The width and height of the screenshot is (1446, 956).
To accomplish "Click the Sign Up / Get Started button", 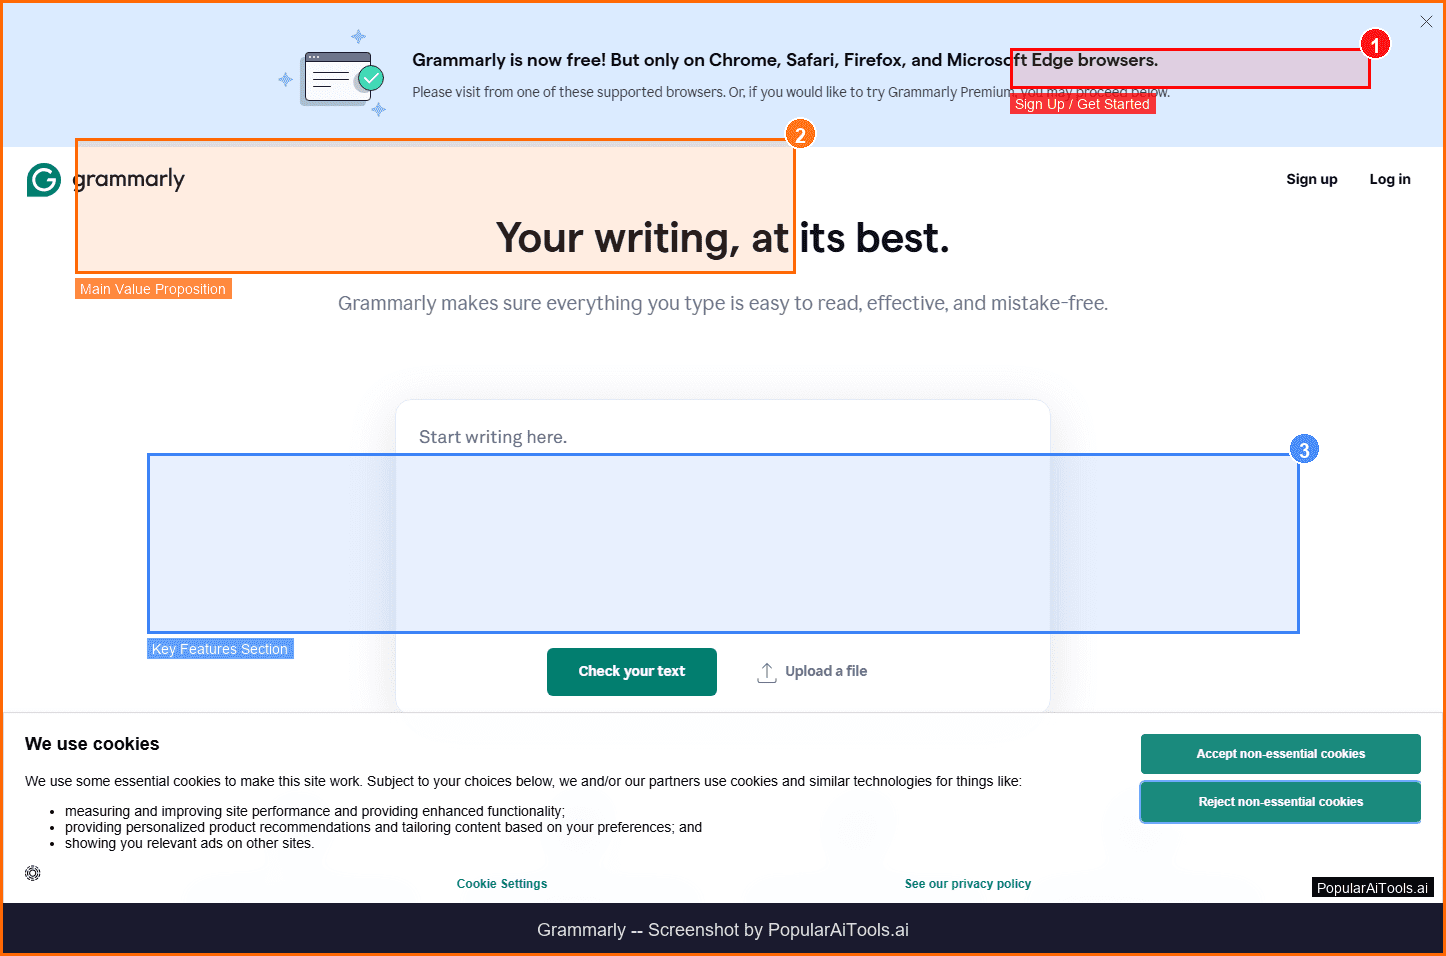I will [x=1083, y=103].
